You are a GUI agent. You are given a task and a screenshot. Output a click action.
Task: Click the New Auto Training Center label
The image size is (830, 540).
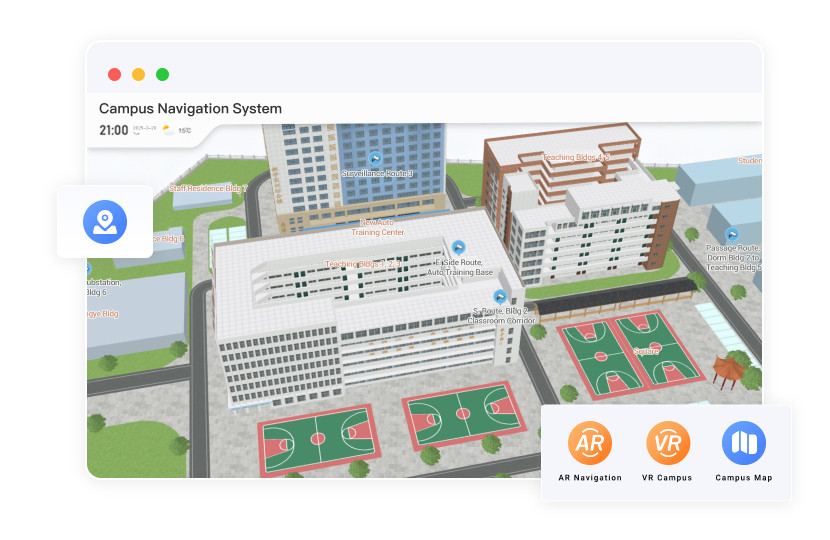point(377,227)
